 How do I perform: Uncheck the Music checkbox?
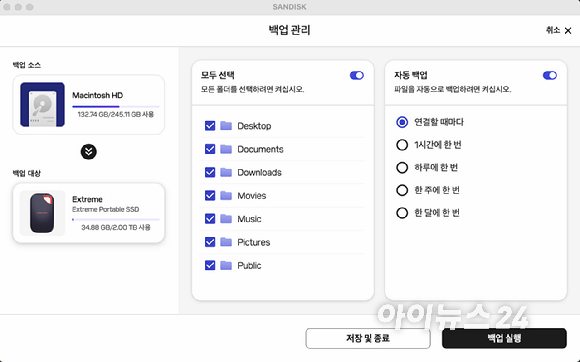point(210,219)
